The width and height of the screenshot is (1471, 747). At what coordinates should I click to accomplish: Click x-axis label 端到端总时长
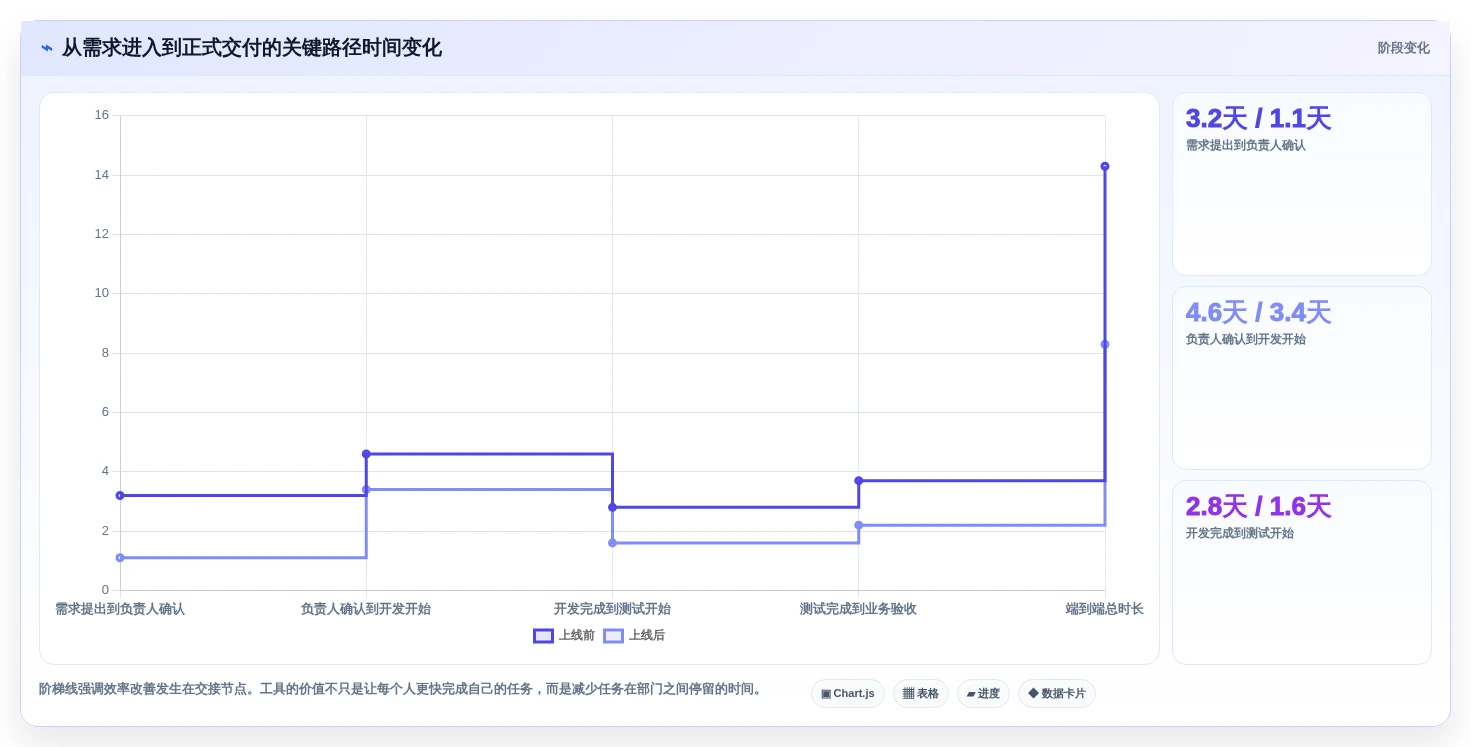click(x=1105, y=609)
